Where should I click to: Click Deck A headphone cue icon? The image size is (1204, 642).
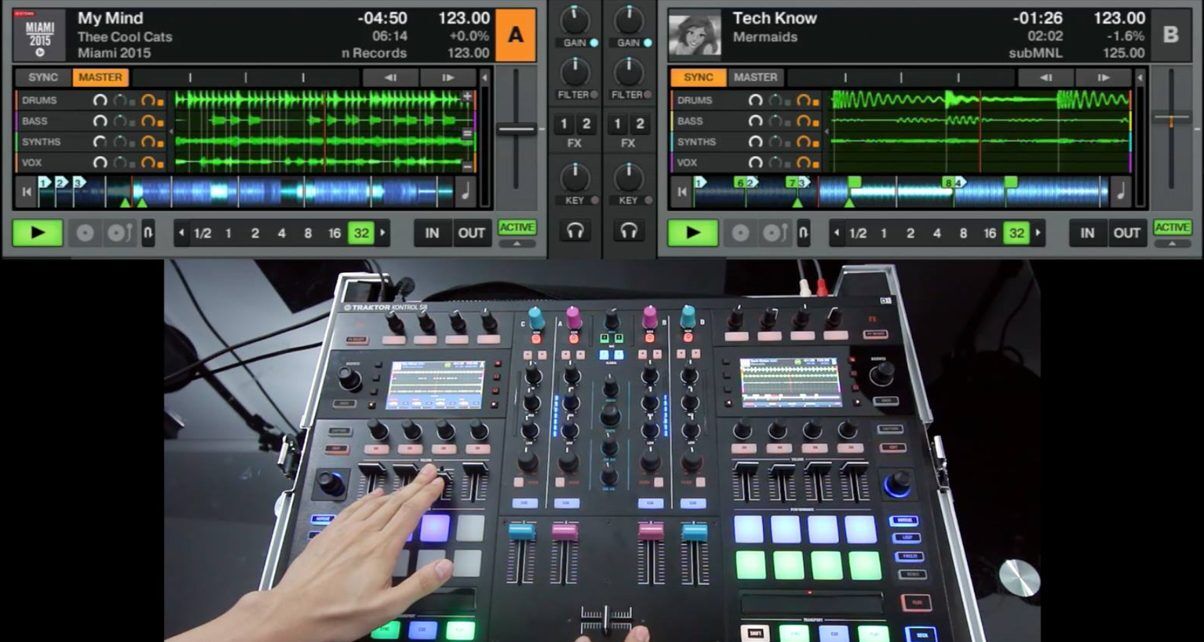575,231
